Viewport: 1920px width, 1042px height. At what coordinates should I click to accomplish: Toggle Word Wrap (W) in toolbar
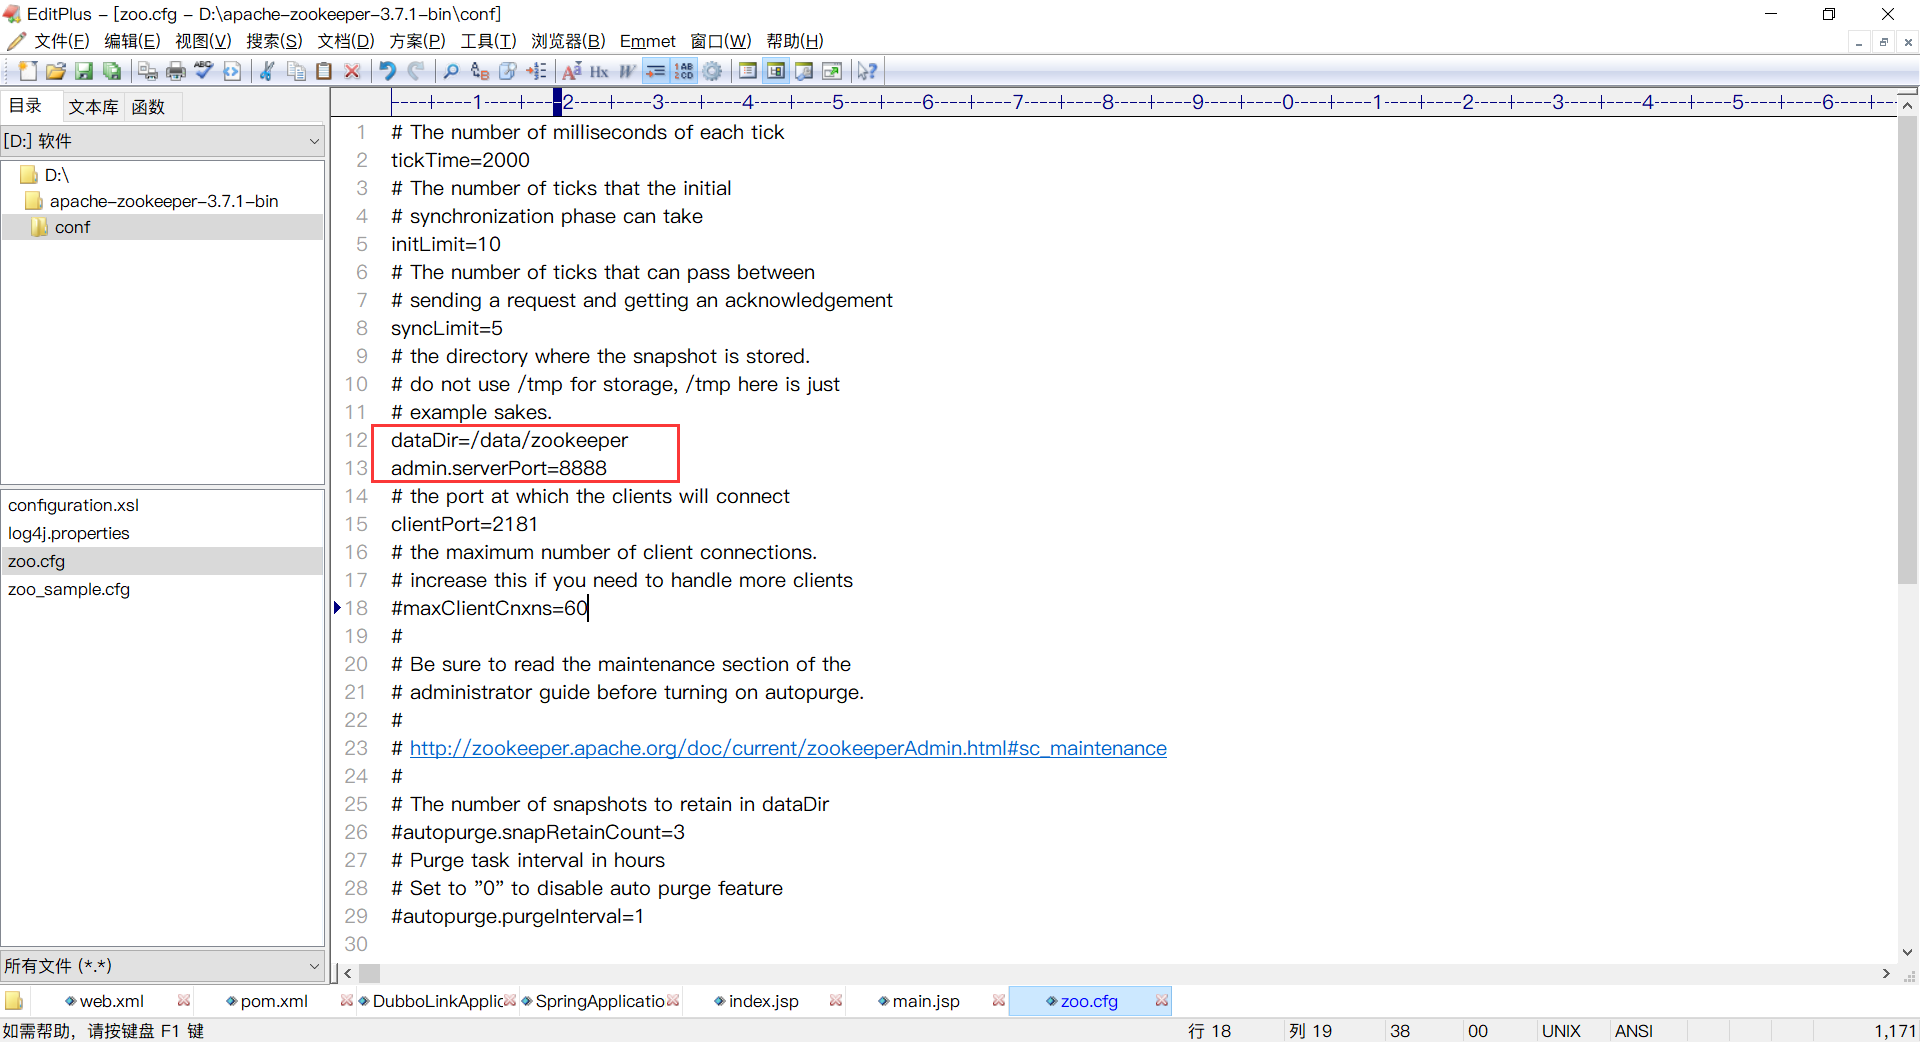coord(628,71)
